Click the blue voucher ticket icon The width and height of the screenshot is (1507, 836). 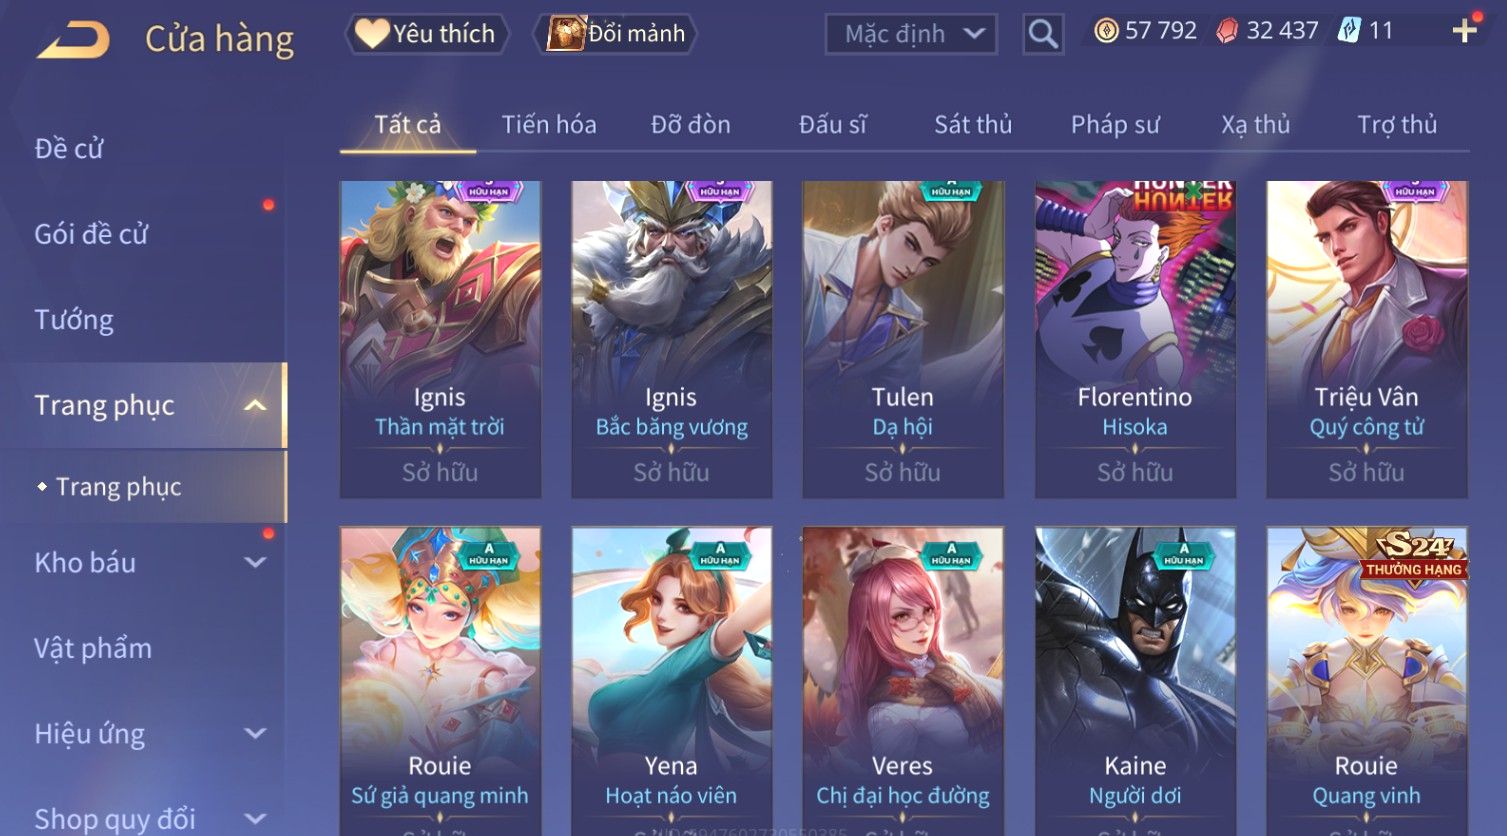pyautogui.click(x=1349, y=31)
